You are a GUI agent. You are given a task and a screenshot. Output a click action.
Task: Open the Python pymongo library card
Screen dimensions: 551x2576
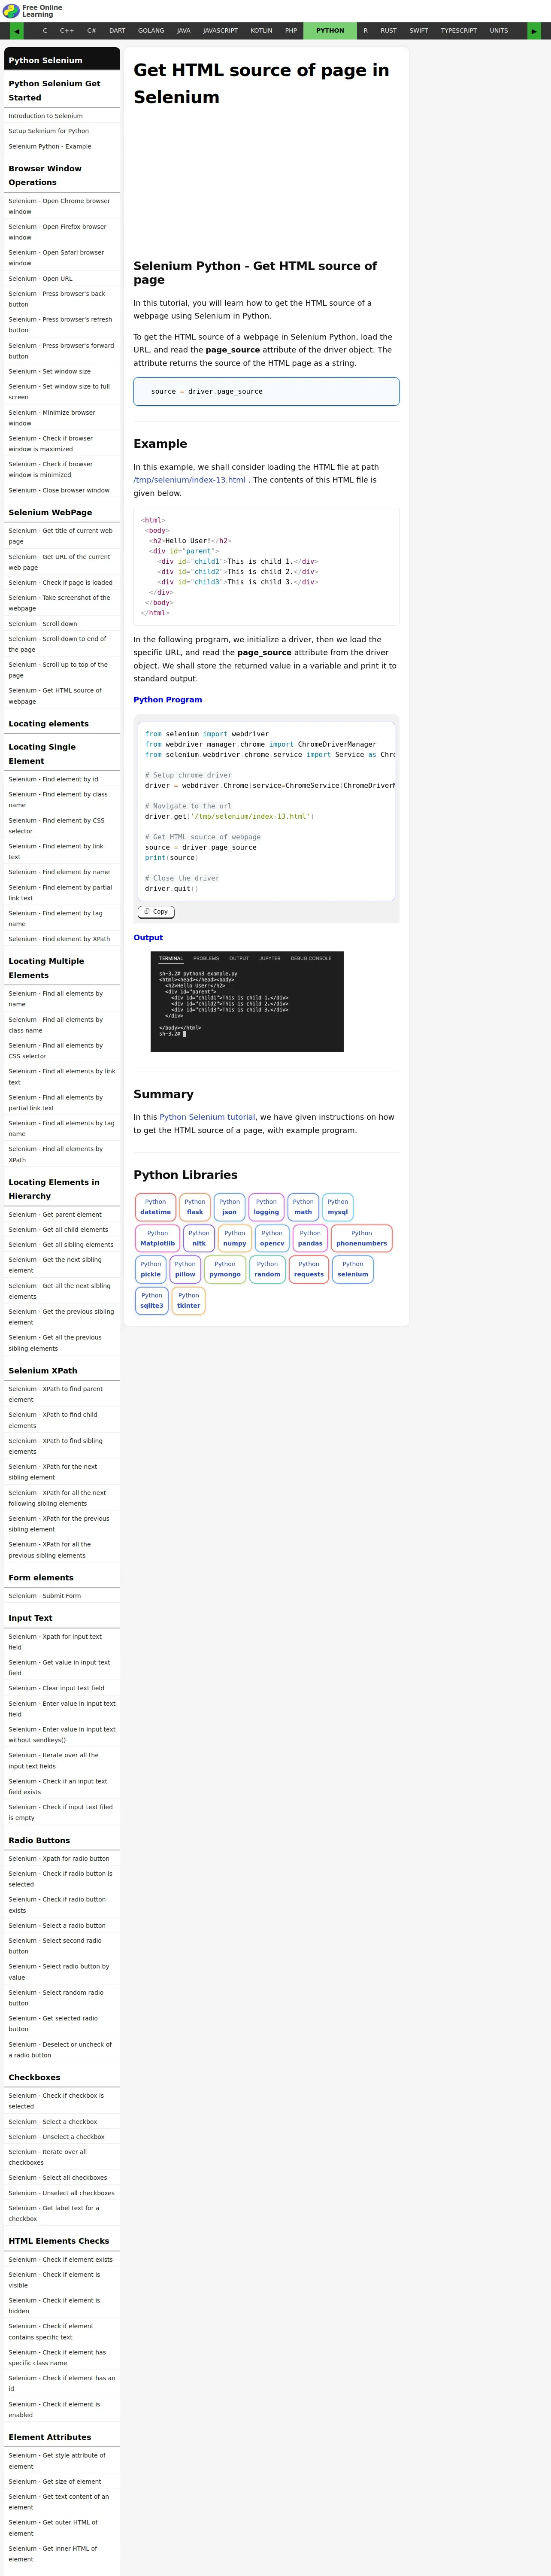tap(225, 1269)
